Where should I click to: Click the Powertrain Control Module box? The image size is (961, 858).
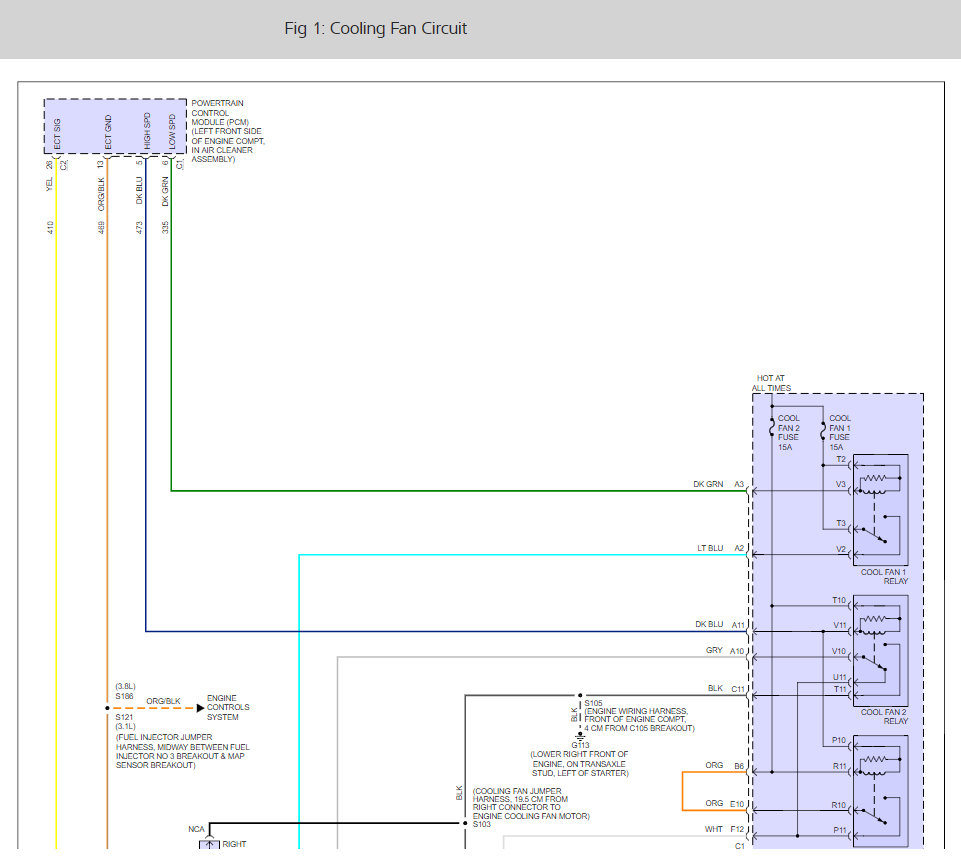coord(114,128)
